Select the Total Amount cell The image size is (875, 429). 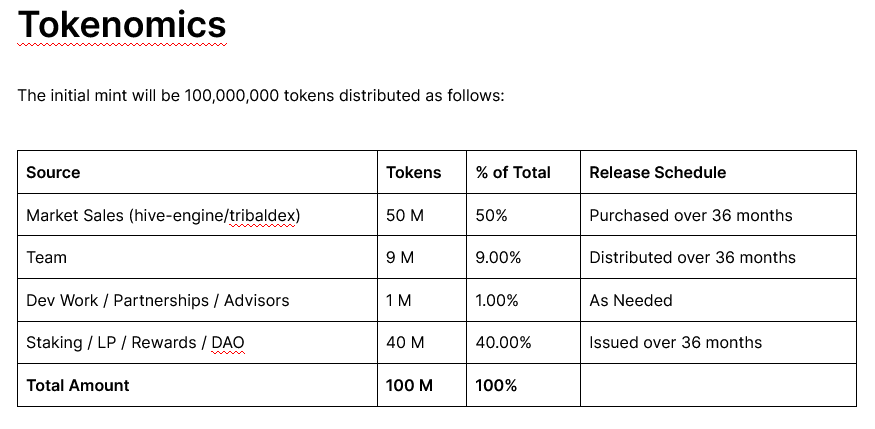198,385
